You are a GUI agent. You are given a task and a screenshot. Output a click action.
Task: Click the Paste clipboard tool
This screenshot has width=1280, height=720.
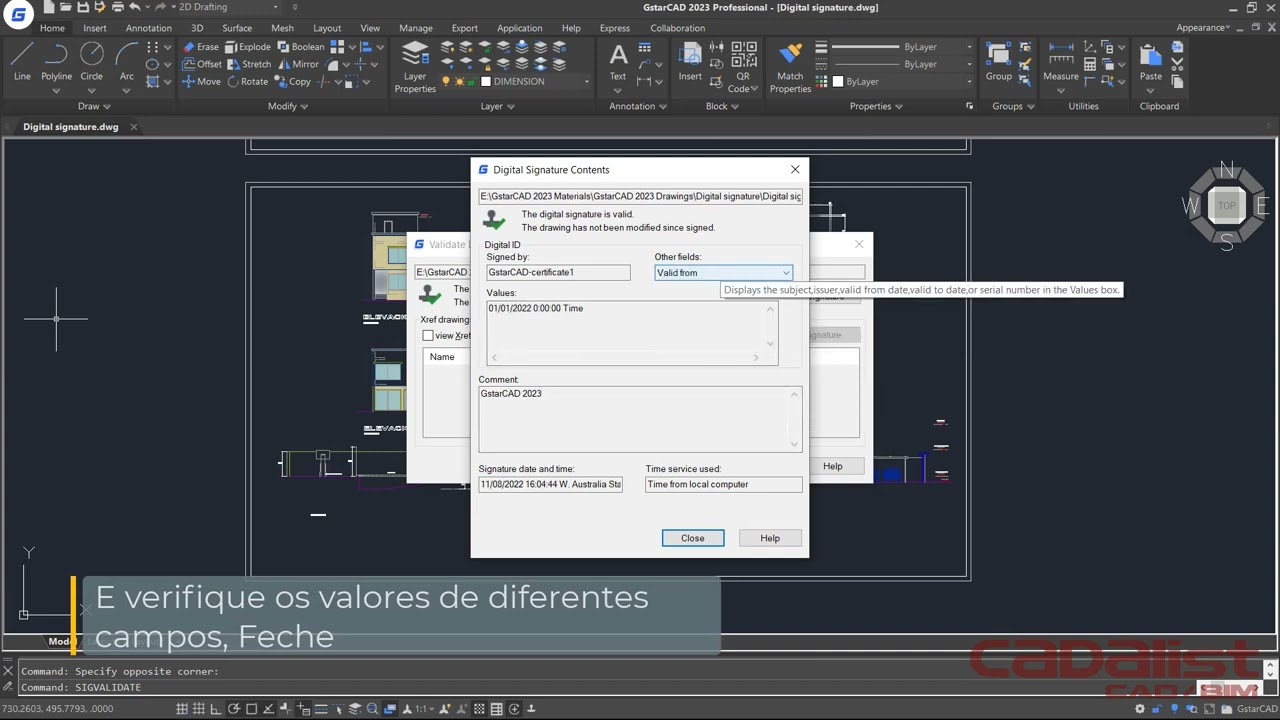[1151, 62]
